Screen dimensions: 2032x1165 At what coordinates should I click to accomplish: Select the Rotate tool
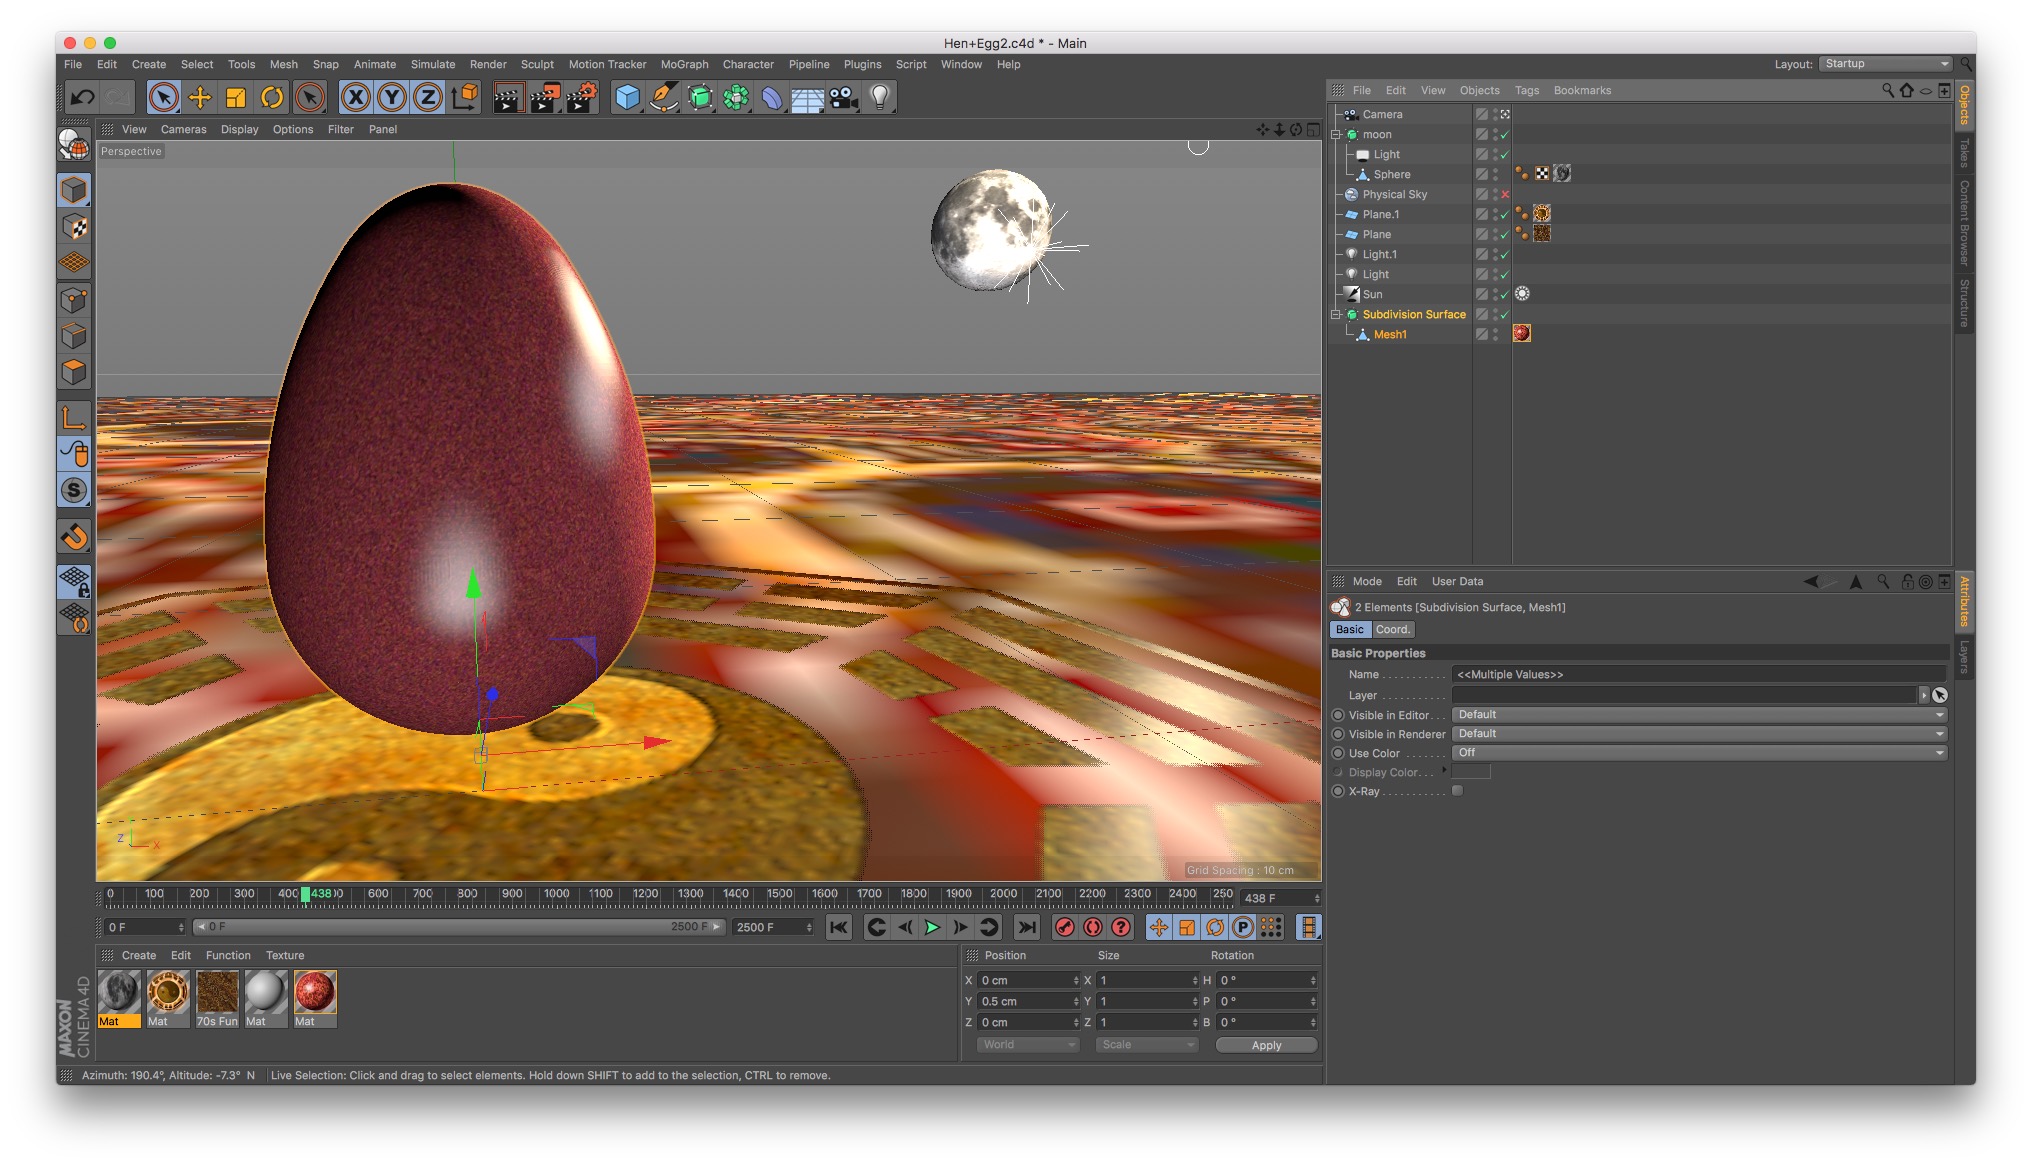pos(272,97)
